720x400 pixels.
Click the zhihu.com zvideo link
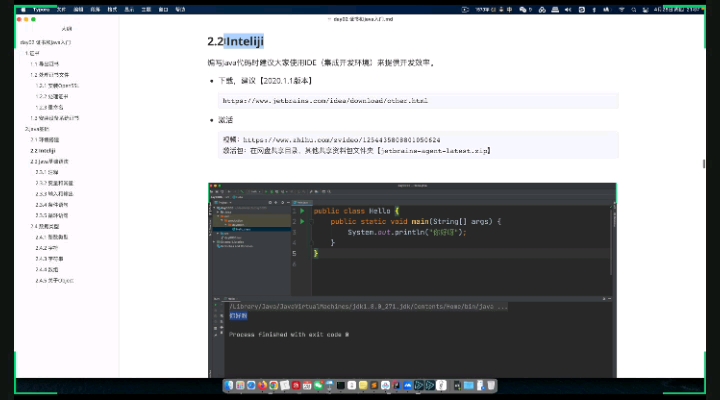coord(342,140)
